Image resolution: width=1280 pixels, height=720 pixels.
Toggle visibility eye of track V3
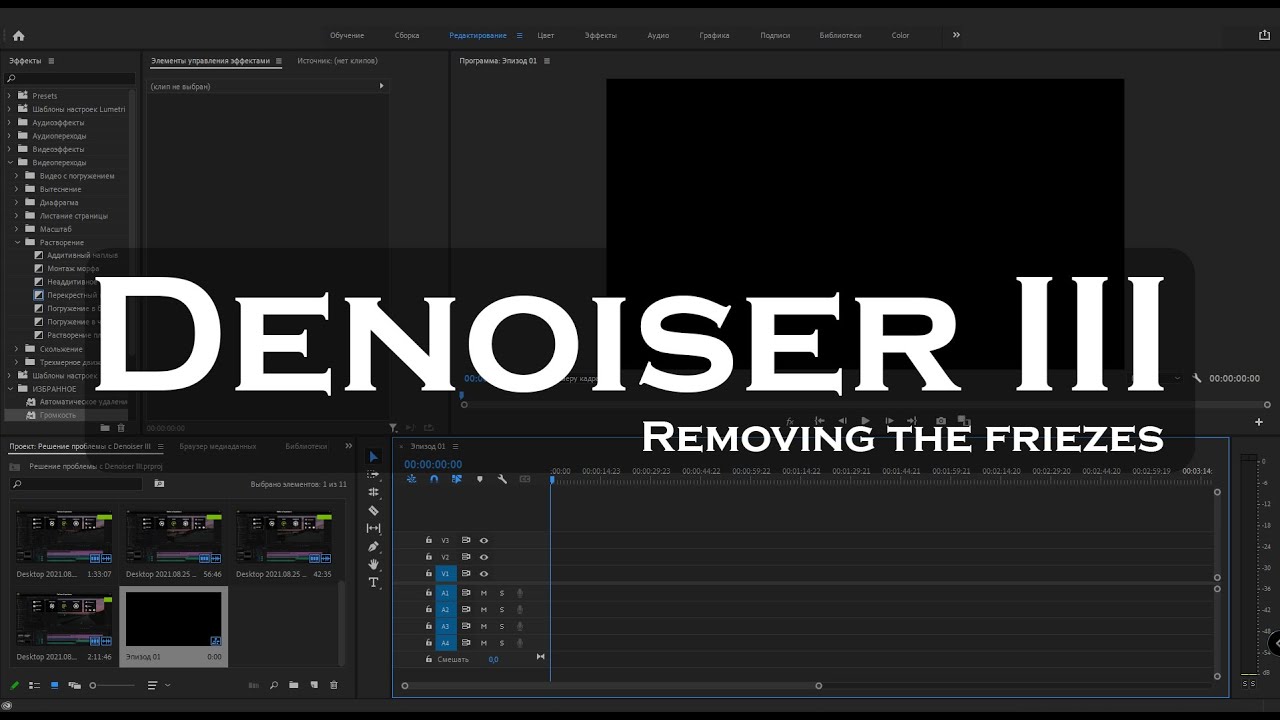pyautogui.click(x=484, y=540)
